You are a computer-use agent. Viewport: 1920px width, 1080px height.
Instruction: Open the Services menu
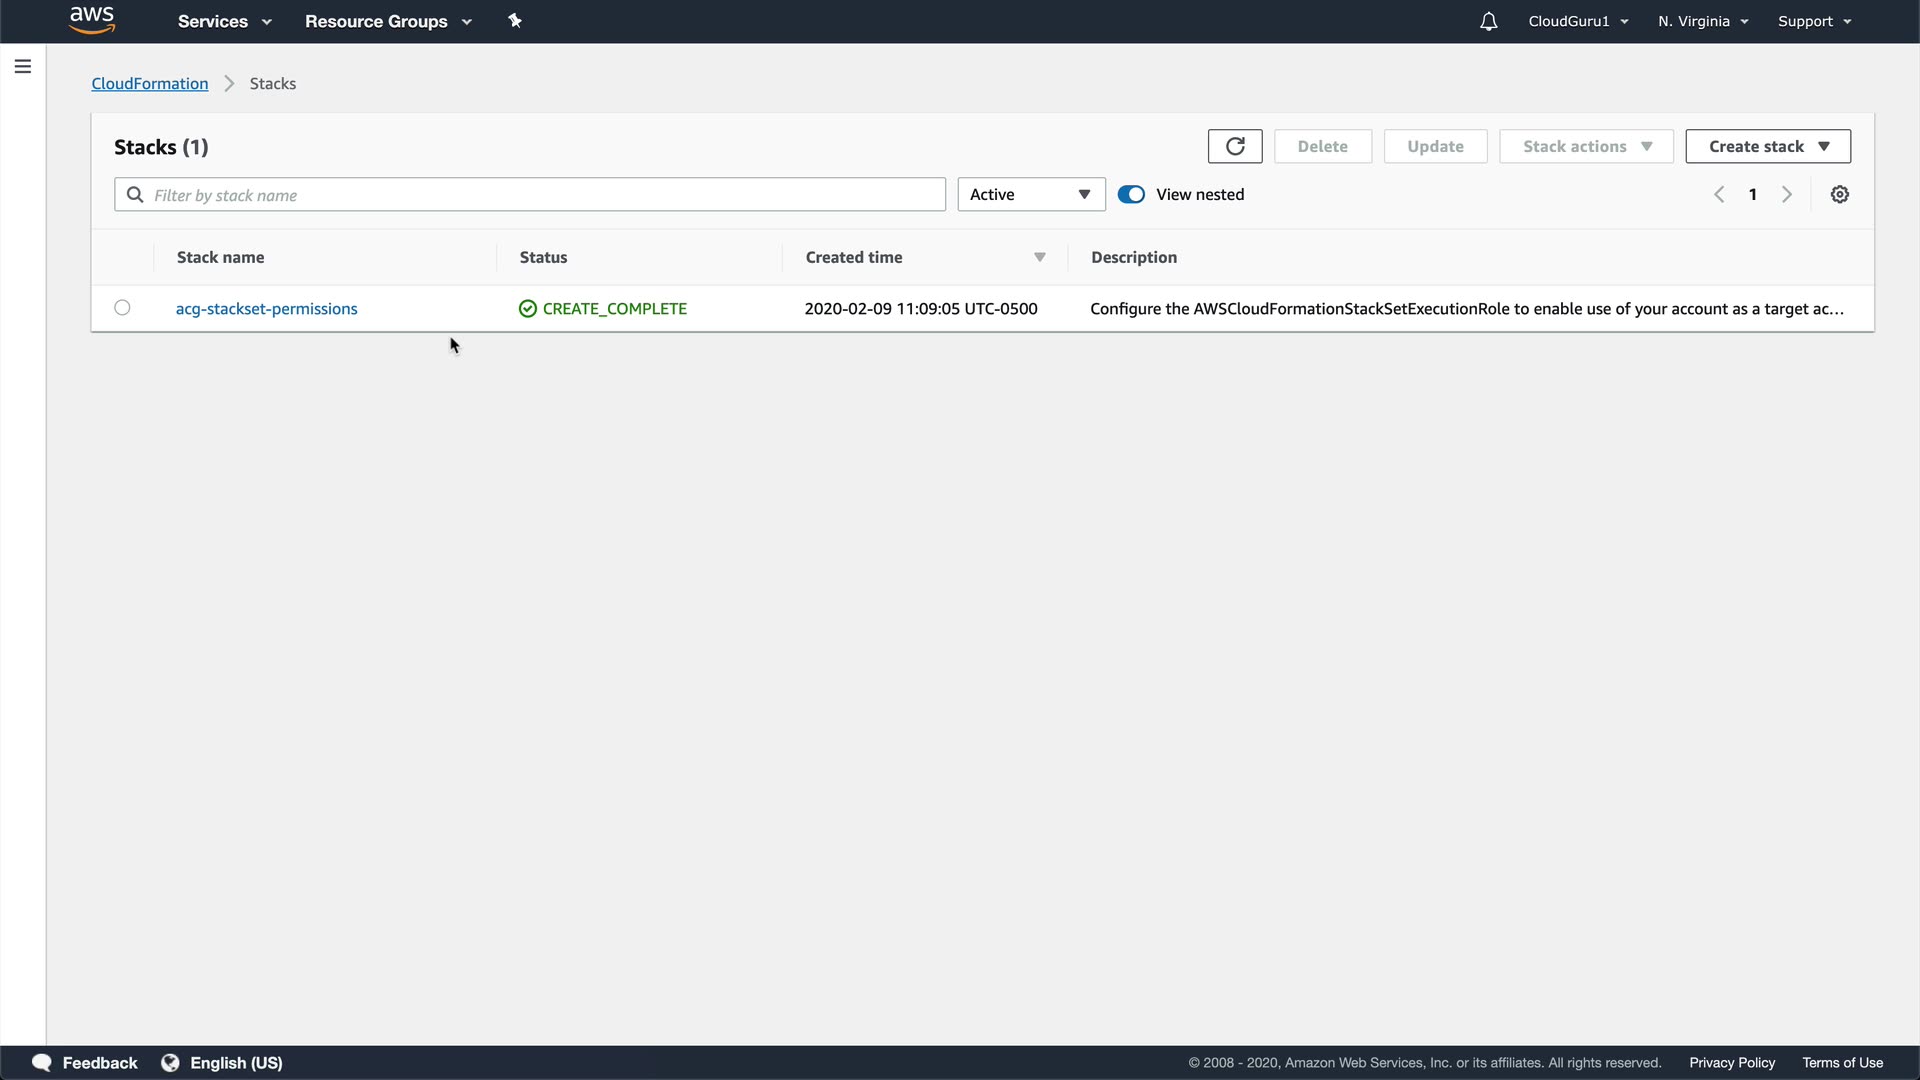click(x=224, y=22)
